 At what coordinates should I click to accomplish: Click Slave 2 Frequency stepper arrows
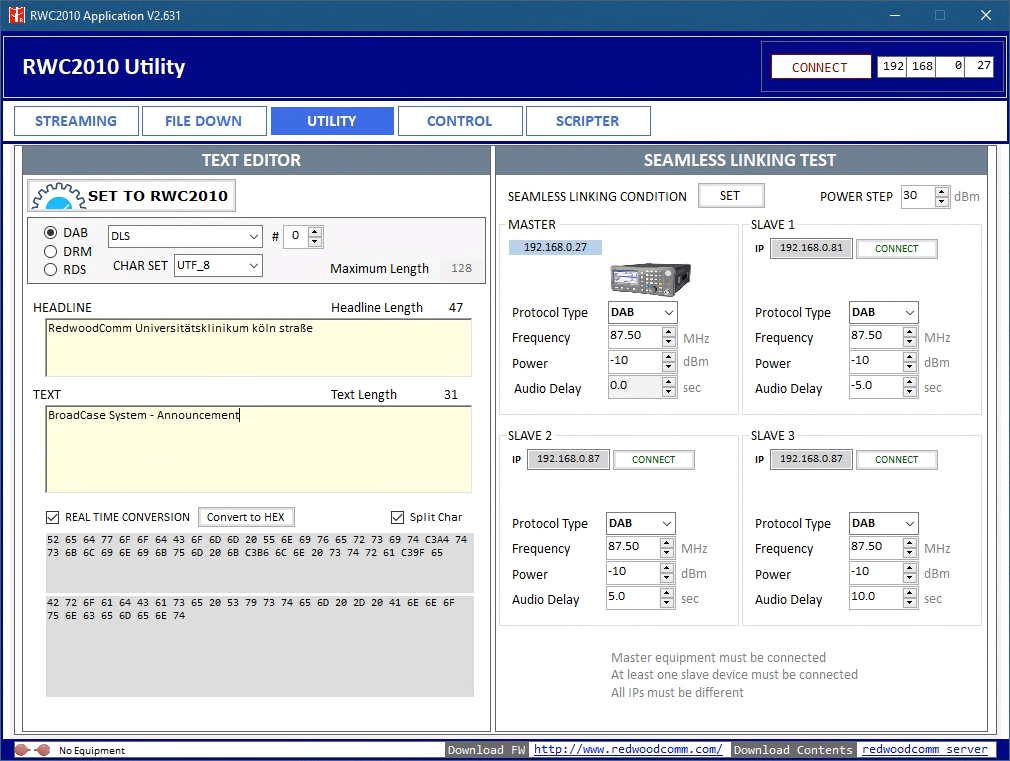pyautogui.click(x=667, y=547)
